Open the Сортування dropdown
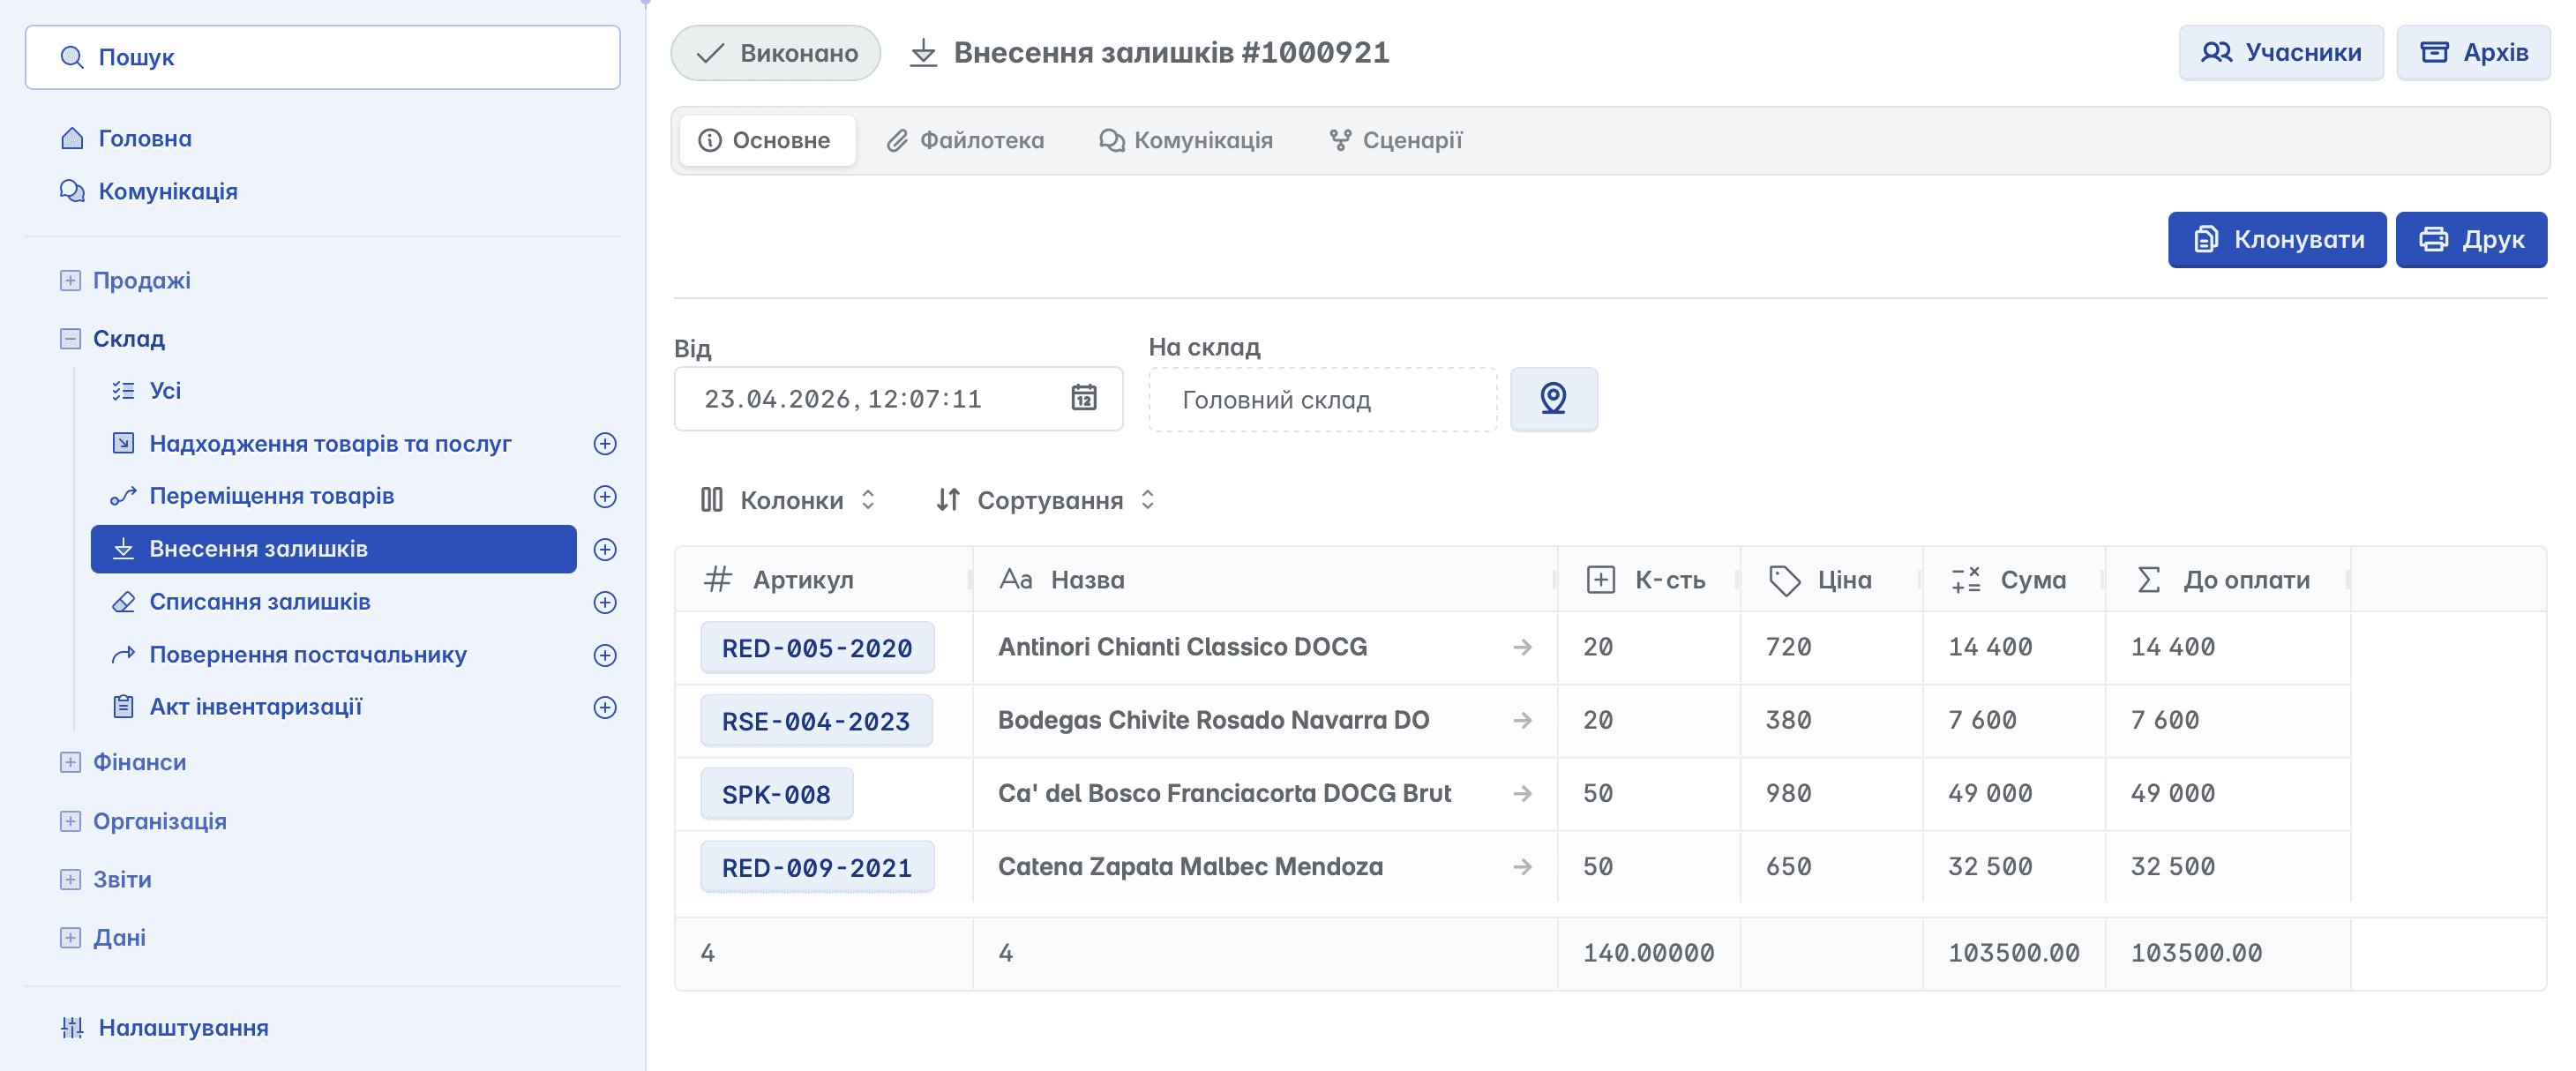Viewport: 2576px width, 1071px height. click(1046, 499)
